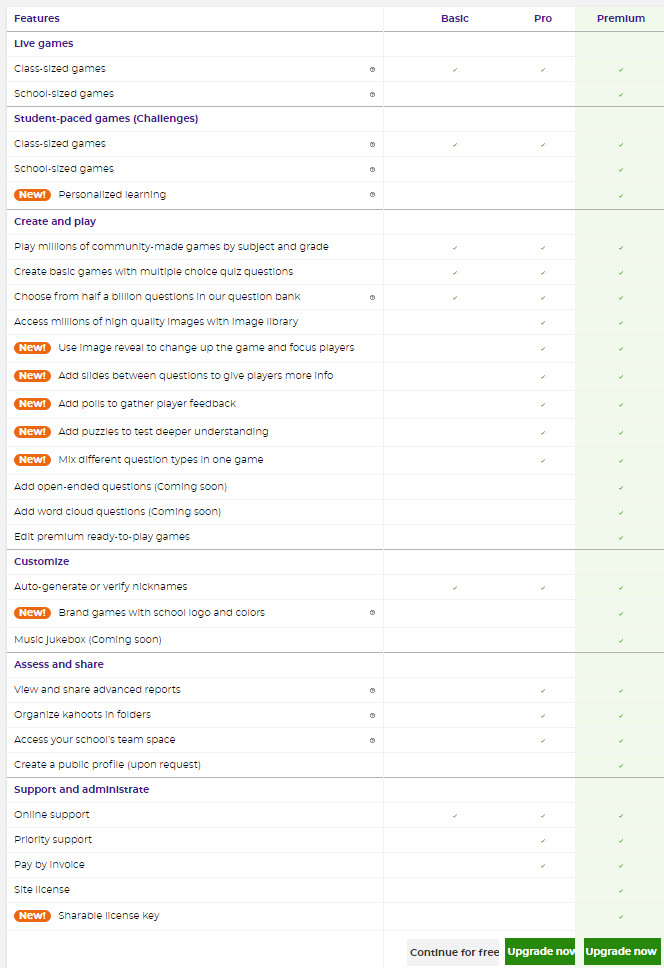Click the Features column header
The height and width of the screenshot is (968, 664).
[37, 19]
